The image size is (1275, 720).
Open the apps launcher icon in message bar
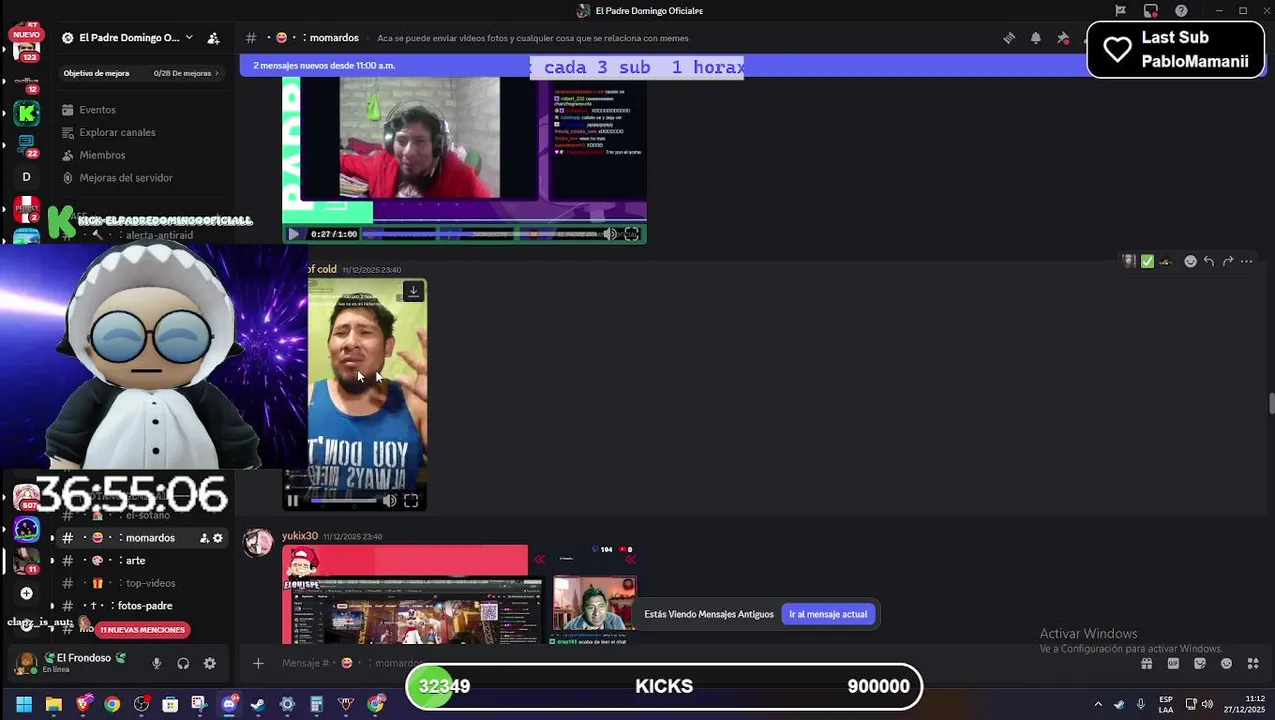coord(1253,663)
